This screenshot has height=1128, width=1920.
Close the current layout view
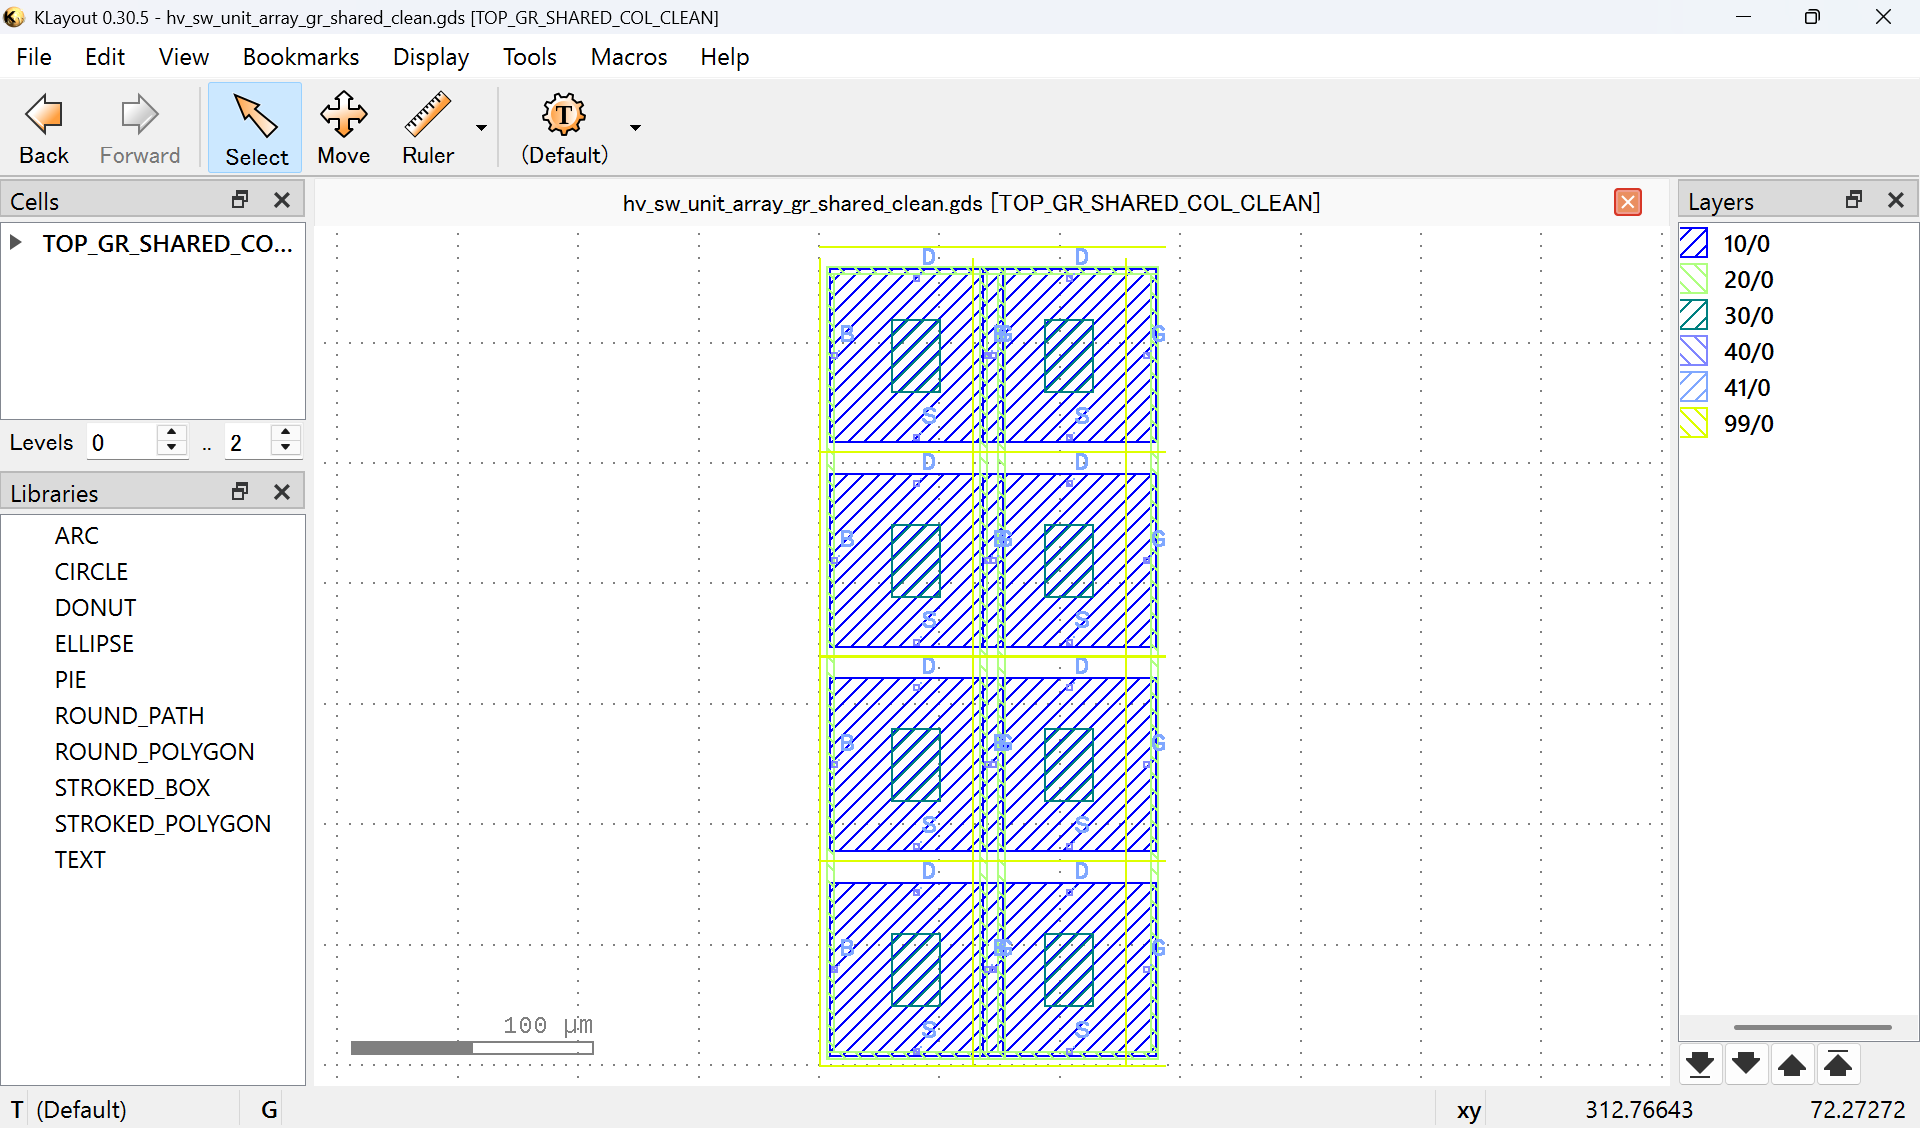pyautogui.click(x=1628, y=202)
